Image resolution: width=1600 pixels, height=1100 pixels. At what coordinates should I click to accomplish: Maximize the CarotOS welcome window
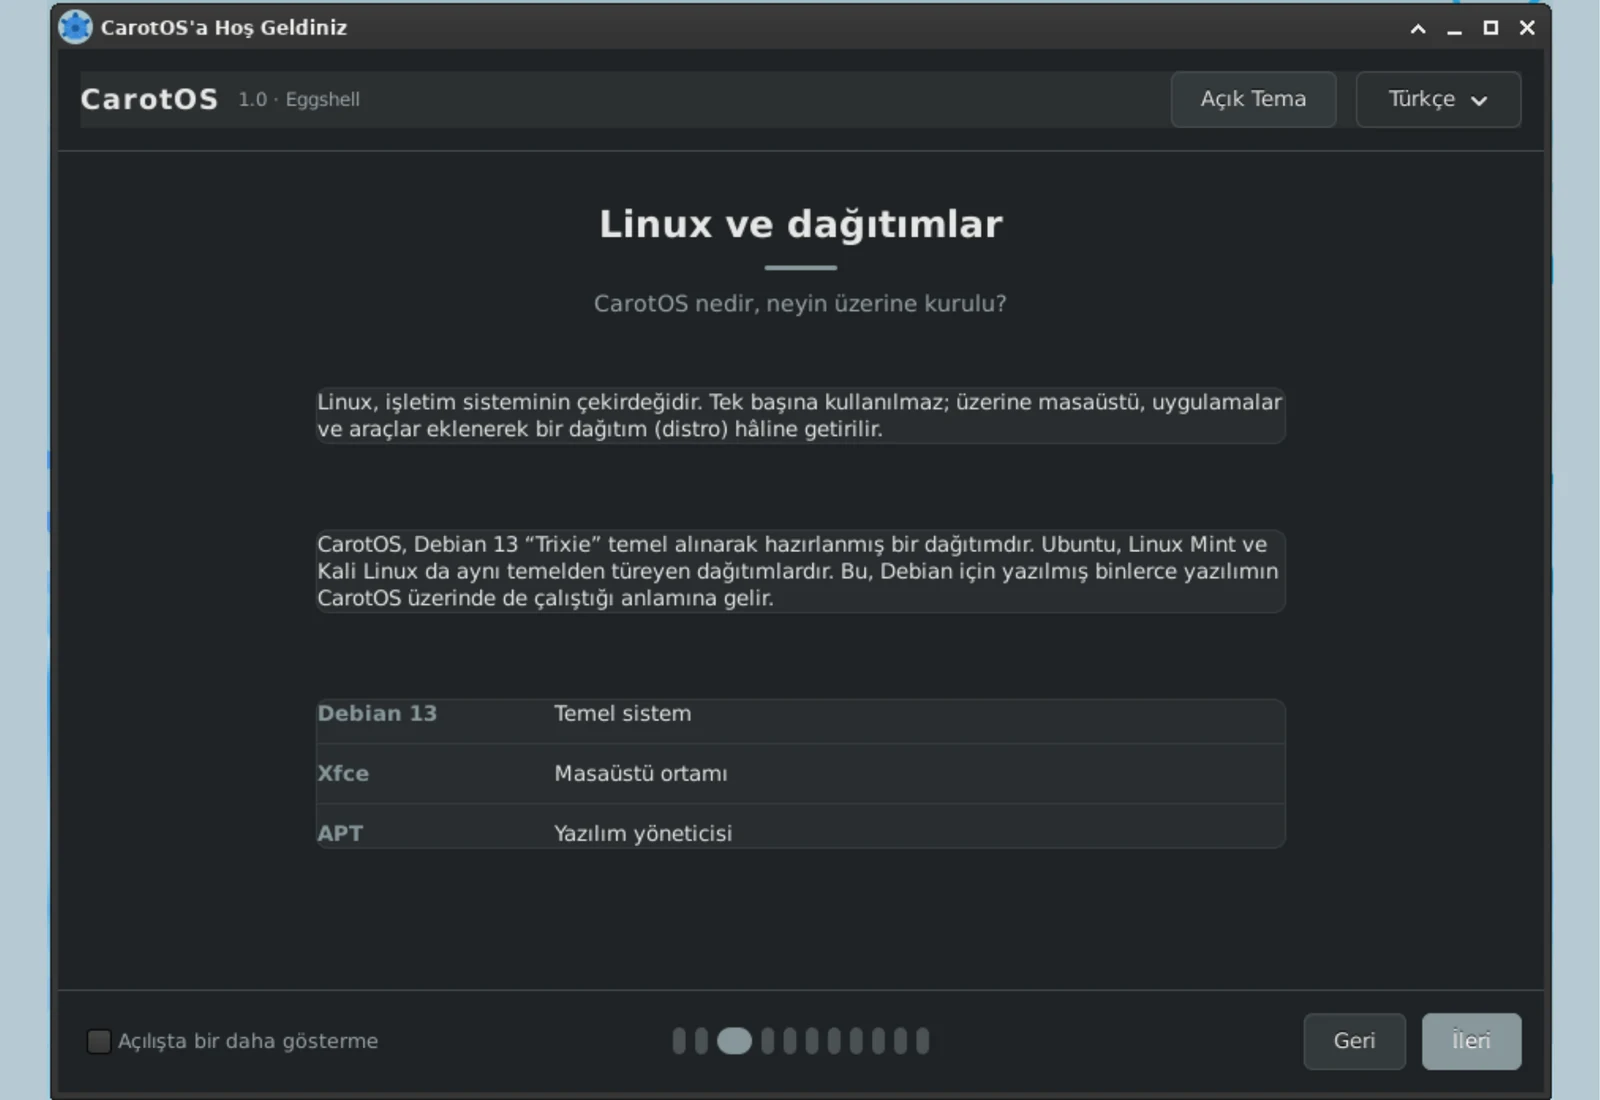tap(1490, 28)
